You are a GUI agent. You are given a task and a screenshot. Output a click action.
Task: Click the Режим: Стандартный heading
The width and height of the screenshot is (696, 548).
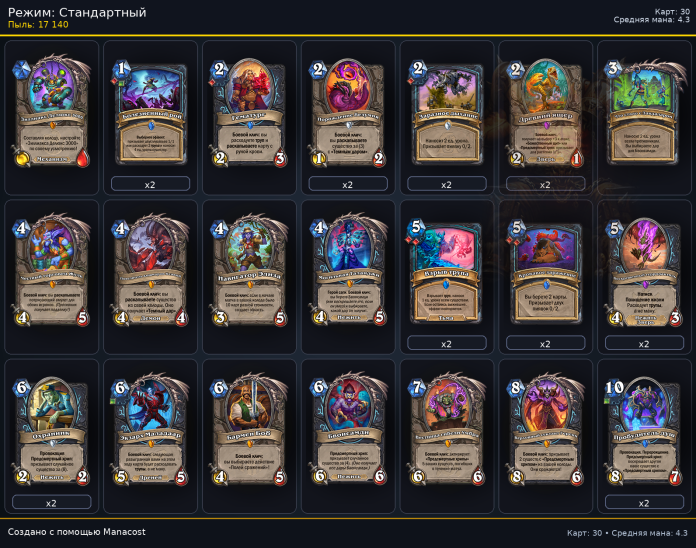tap(77, 12)
